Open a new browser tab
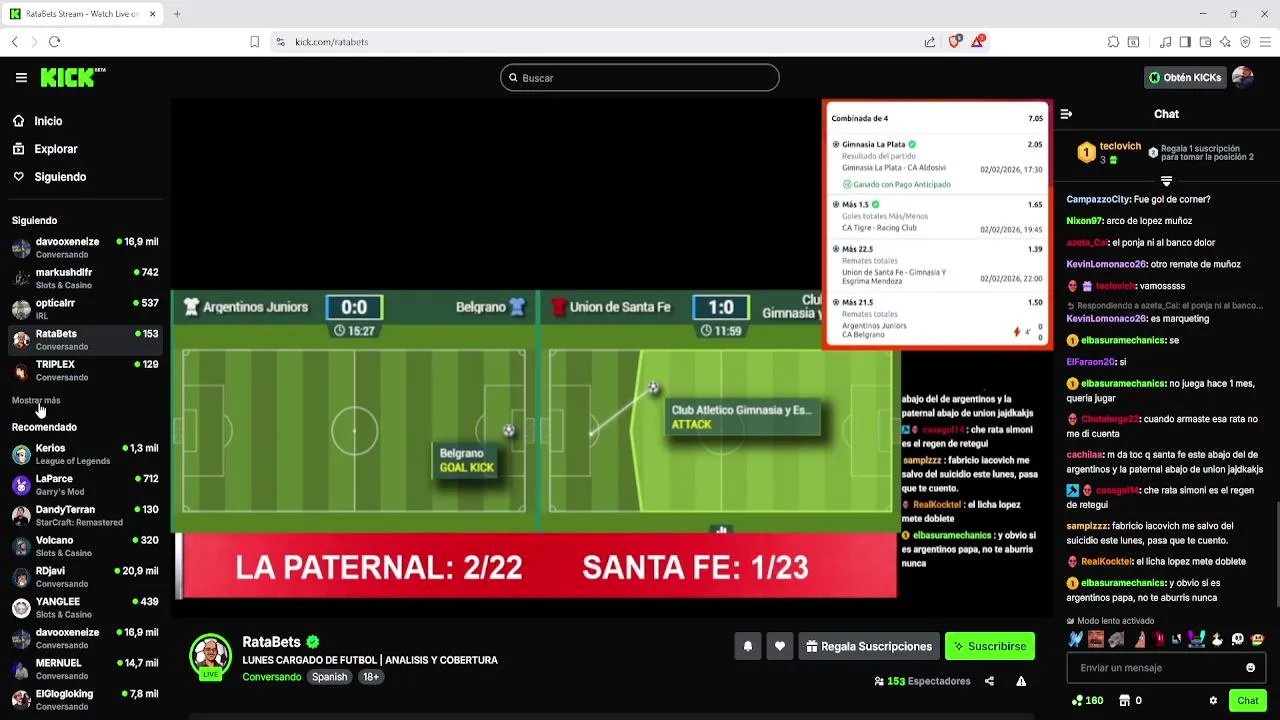Image resolution: width=1280 pixels, height=720 pixels. [177, 14]
